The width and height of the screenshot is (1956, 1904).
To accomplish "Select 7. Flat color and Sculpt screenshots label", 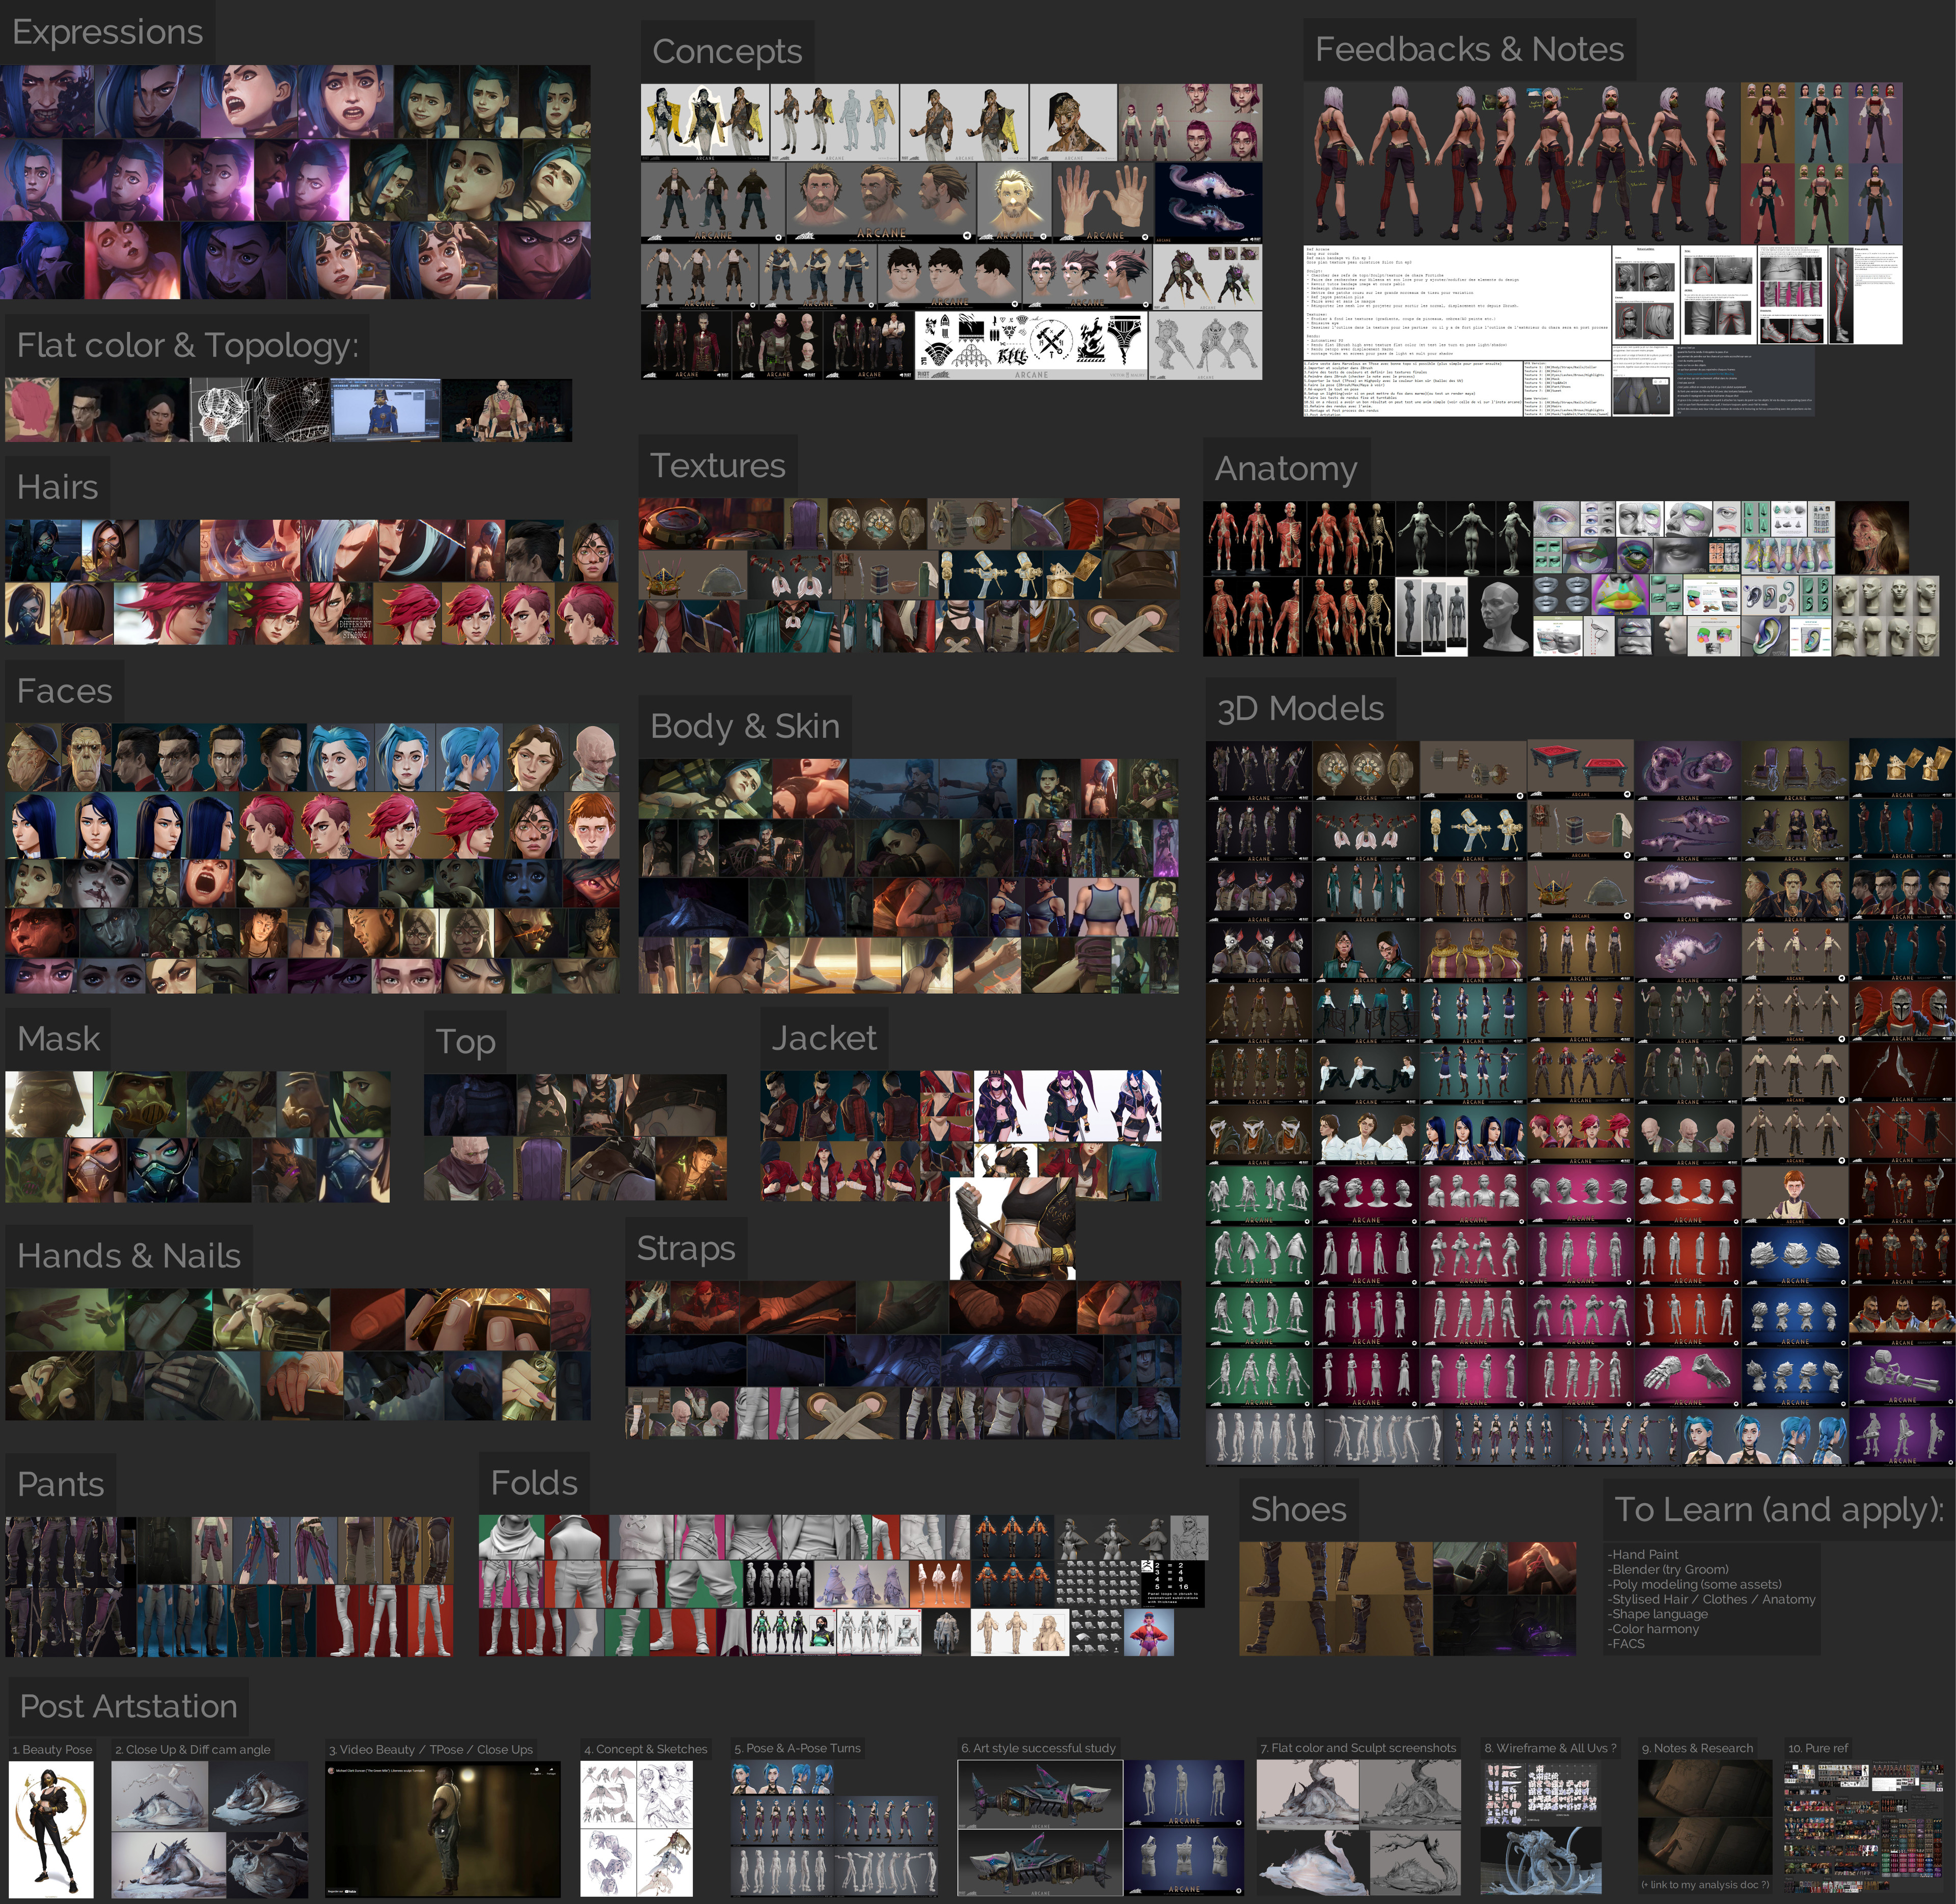I will [1358, 1749].
